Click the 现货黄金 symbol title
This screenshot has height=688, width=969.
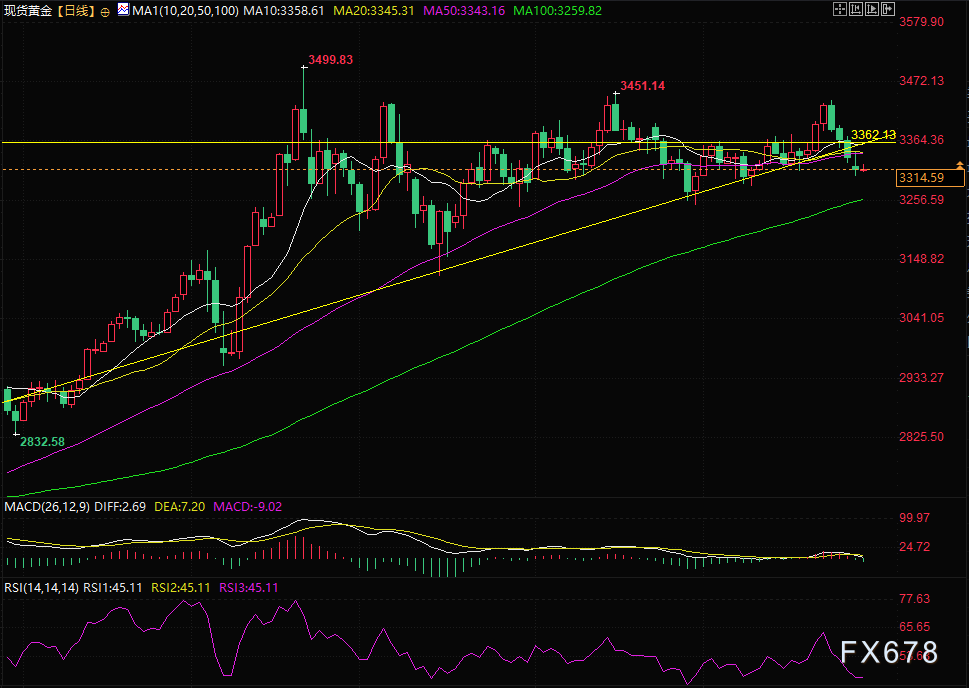(x=27, y=11)
